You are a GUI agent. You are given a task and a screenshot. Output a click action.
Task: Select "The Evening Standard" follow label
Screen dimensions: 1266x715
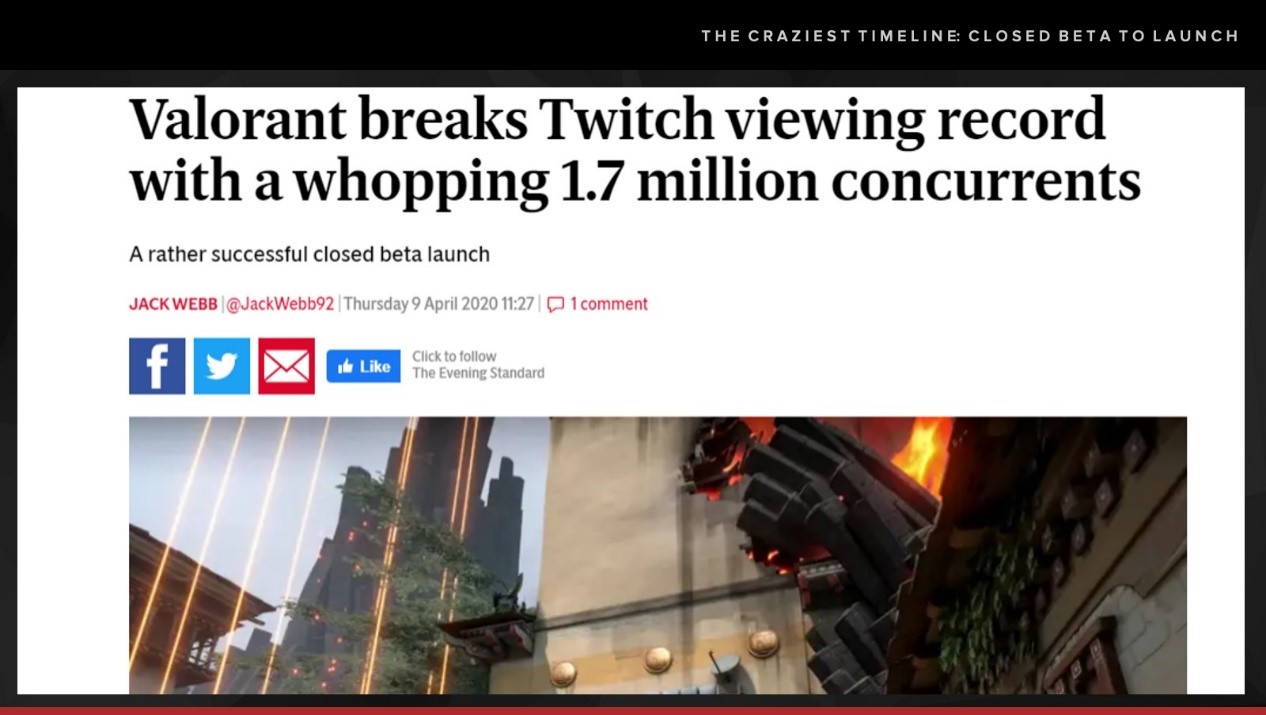pos(478,373)
